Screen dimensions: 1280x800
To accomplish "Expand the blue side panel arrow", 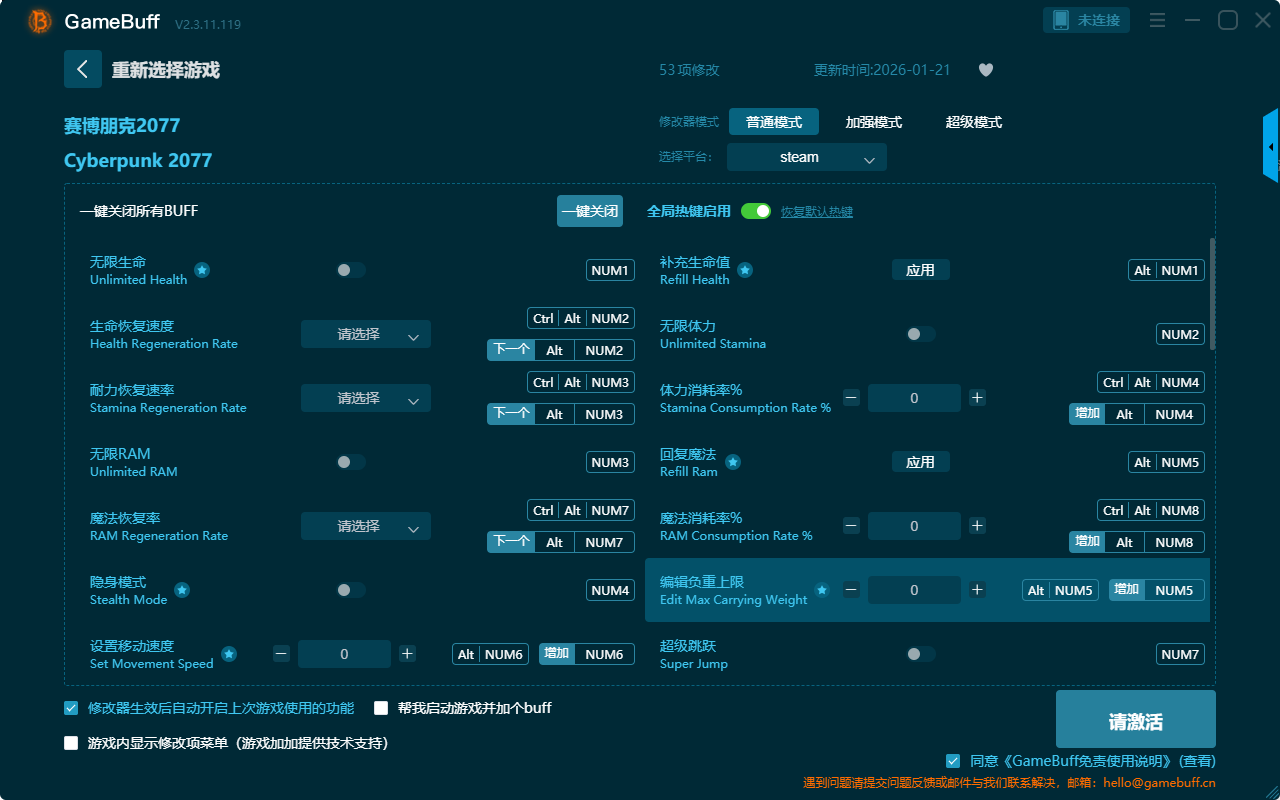I will [1271, 147].
